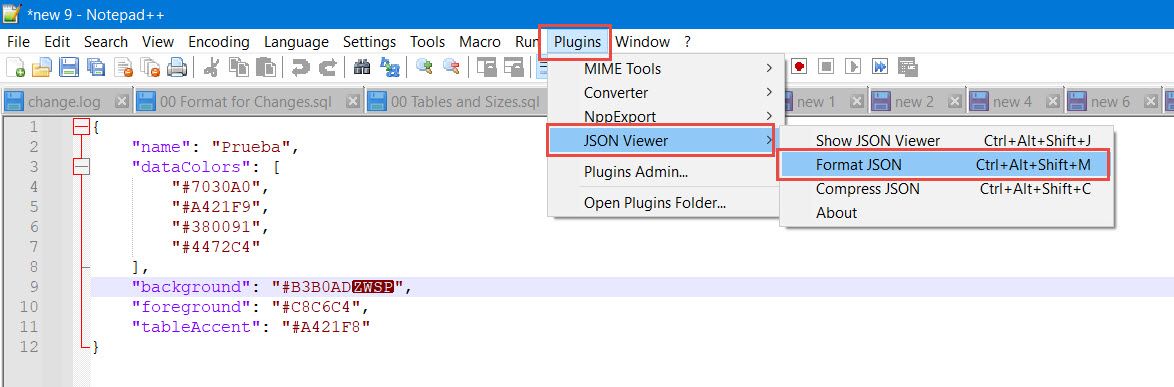Toggle synchronize horizontal scrolling icon
The image size is (1174, 387).
(x=514, y=67)
